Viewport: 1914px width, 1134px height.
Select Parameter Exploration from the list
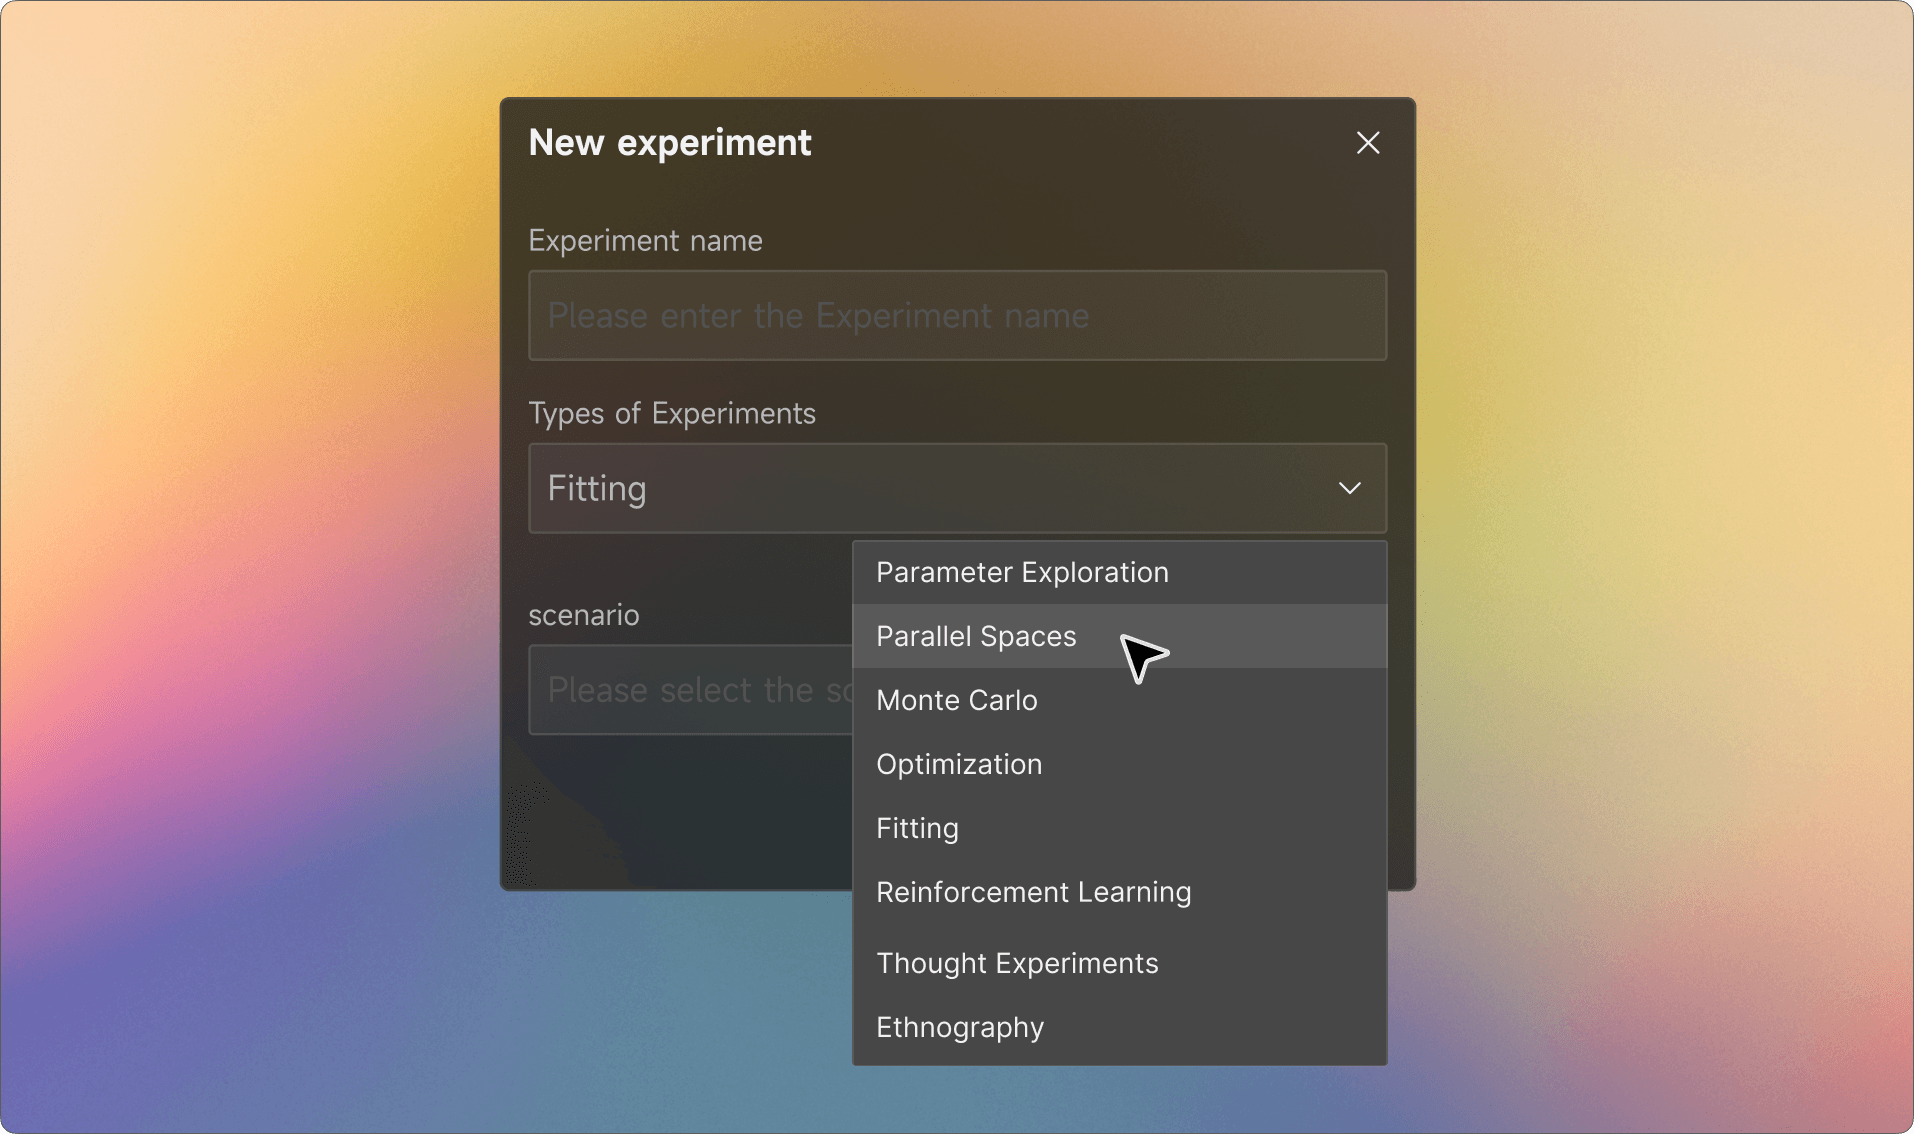[x=1022, y=573]
